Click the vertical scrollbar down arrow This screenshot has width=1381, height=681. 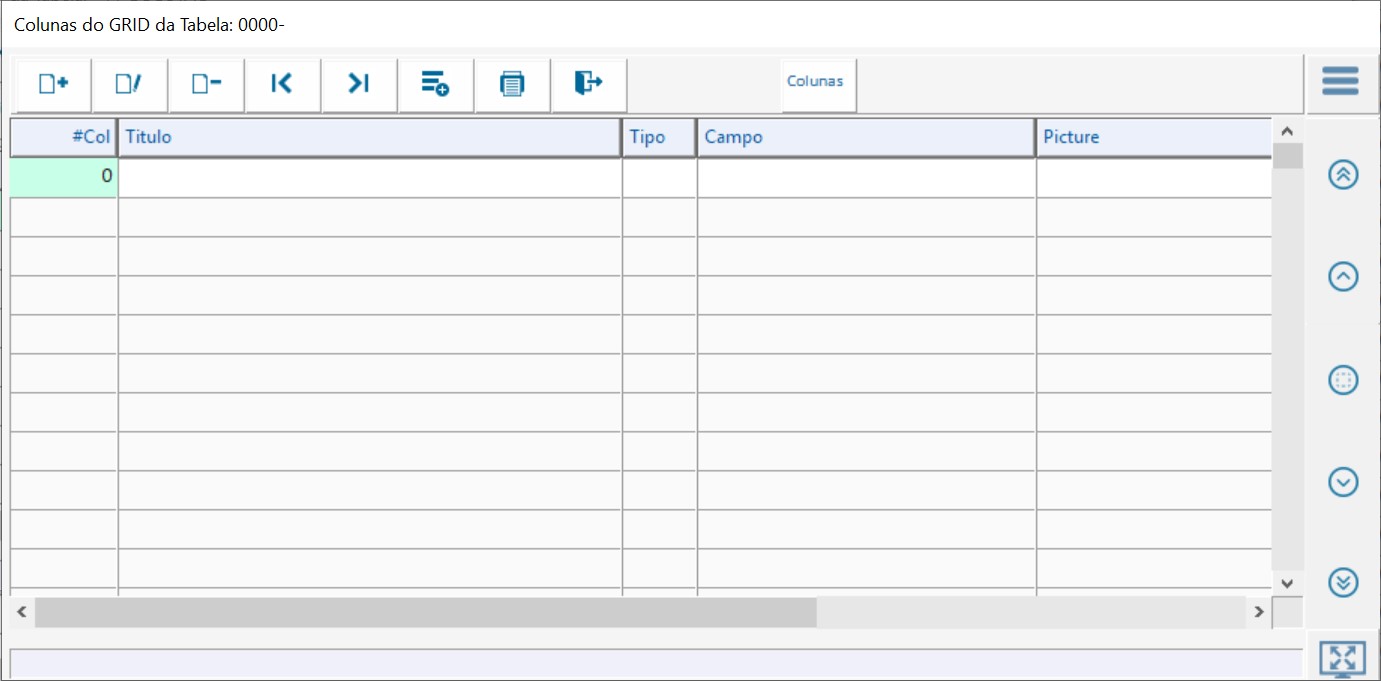coord(1287,583)
